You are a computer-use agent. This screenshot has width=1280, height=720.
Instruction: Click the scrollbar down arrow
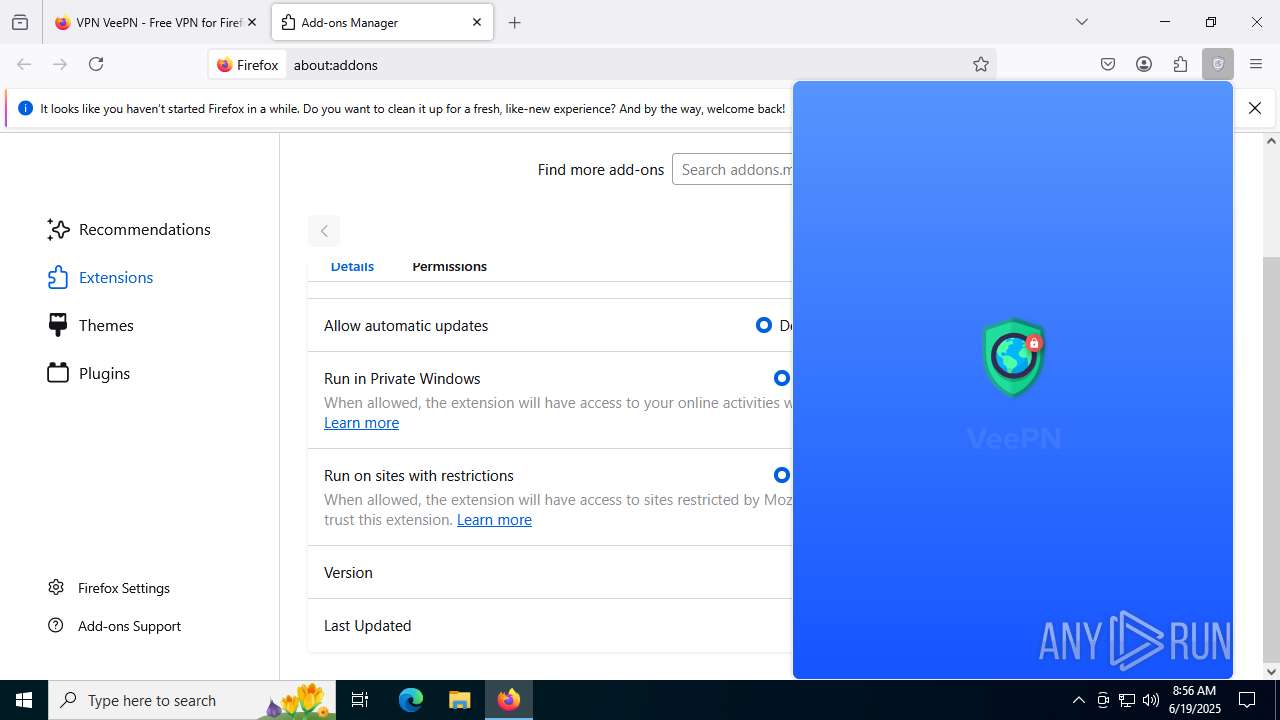coord(1271,671)
